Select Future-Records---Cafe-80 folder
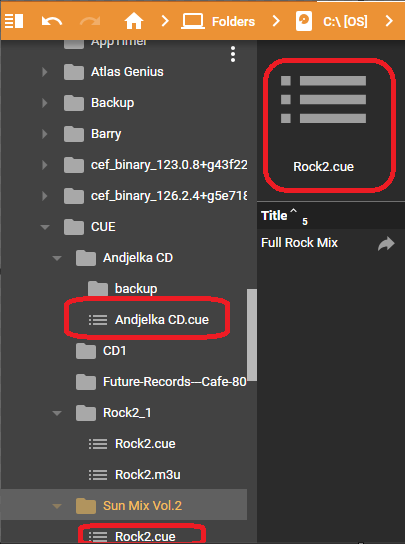The height and width of the screenshot is (544, 405). pyautogui.click(x=175, y=382)
